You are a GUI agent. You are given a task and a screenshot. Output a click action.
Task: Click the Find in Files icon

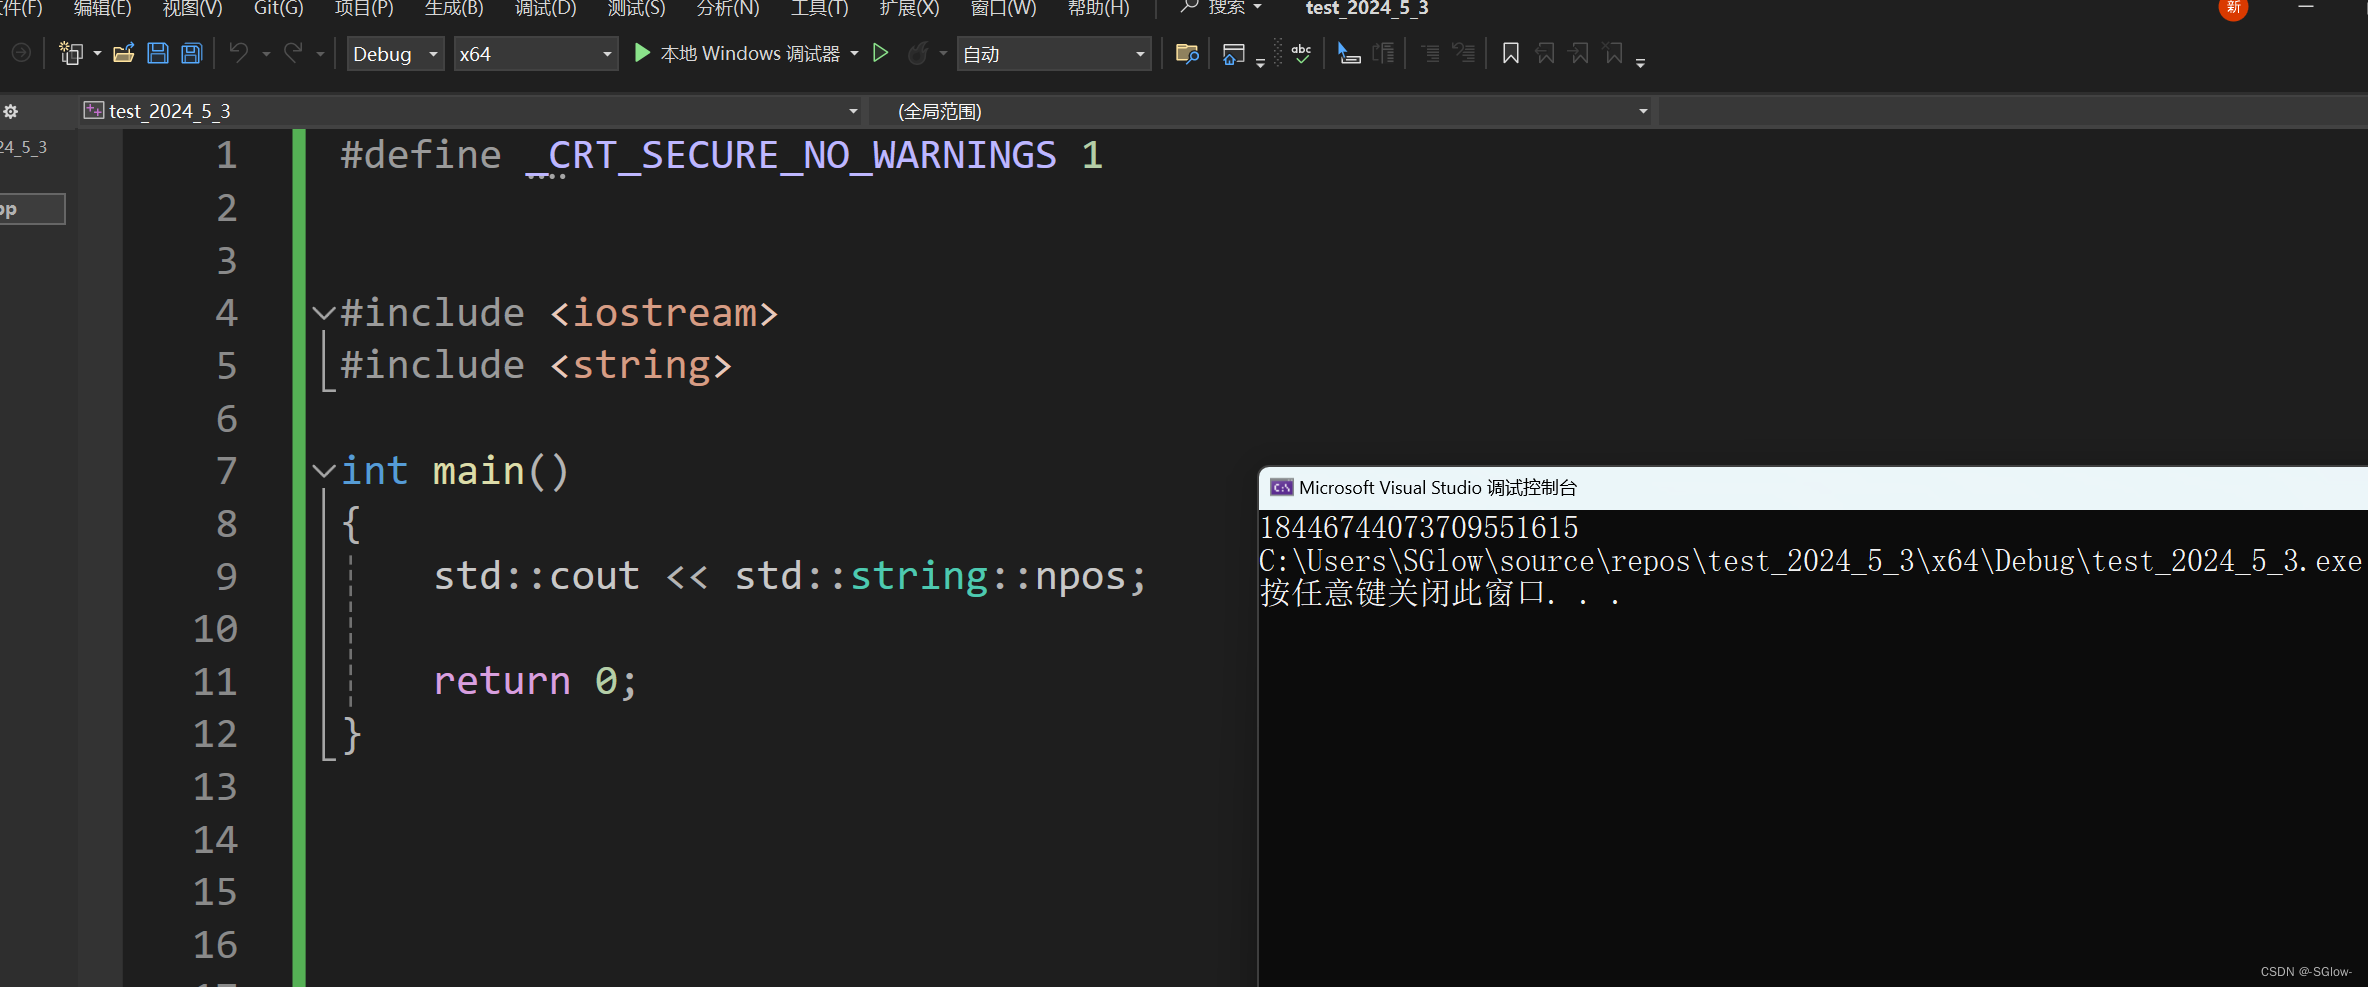click(x=1186, y=53)
